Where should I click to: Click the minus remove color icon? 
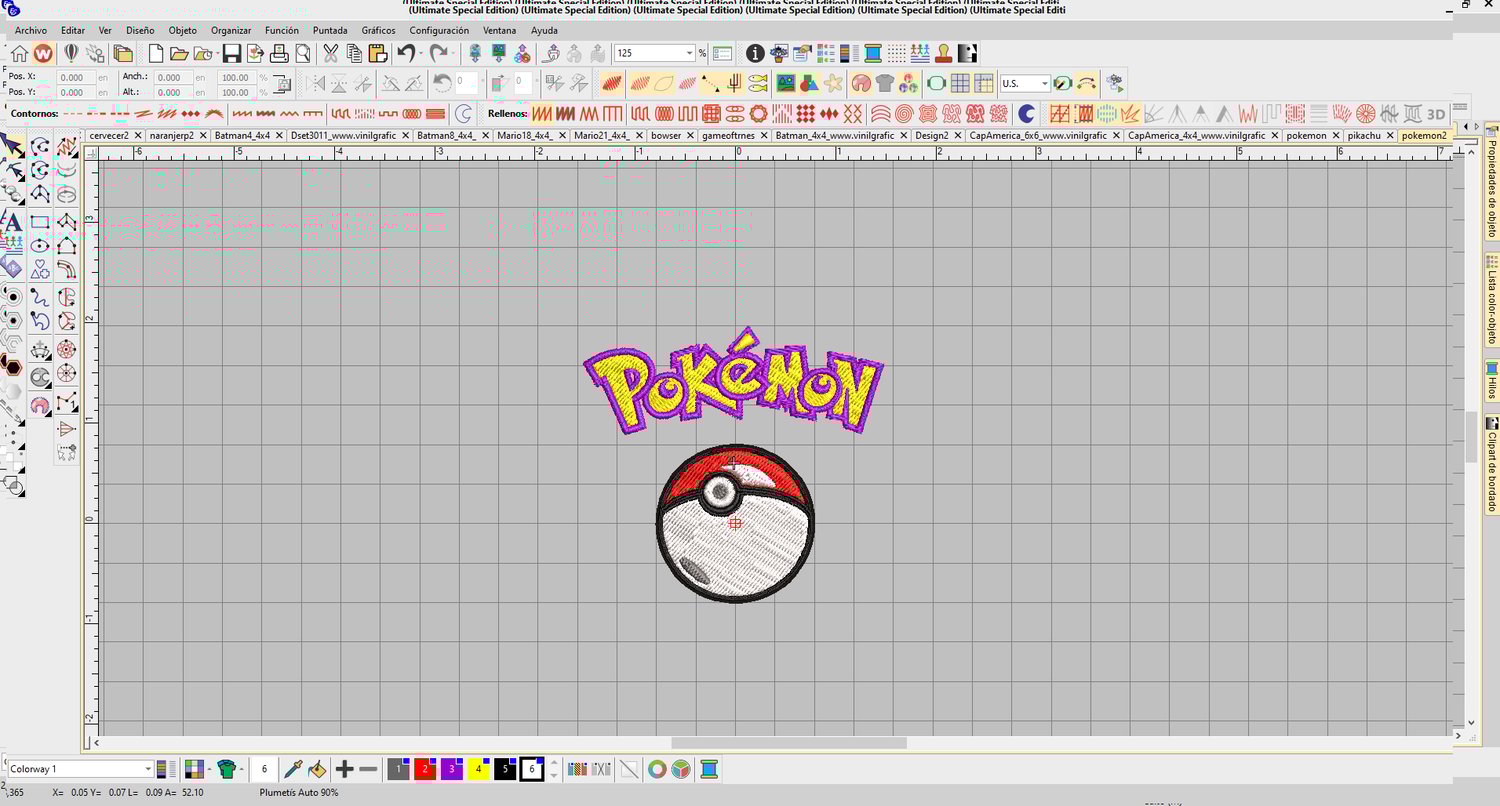click(368, 769)
